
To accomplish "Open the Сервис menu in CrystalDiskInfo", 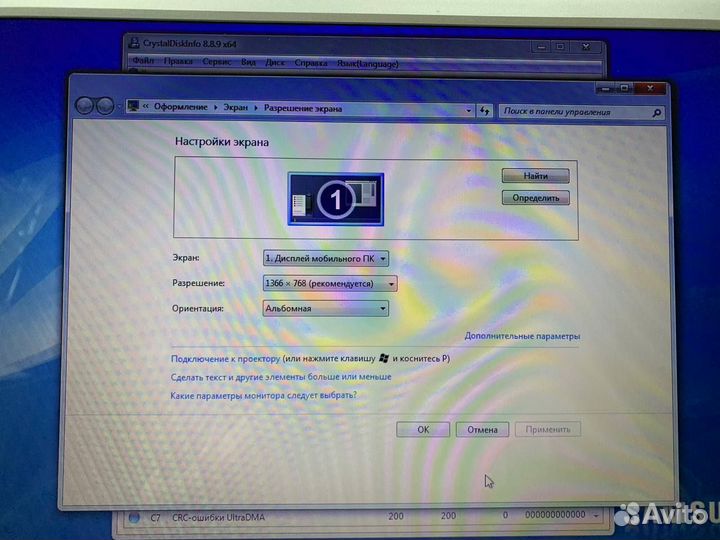I will (217, 61).
